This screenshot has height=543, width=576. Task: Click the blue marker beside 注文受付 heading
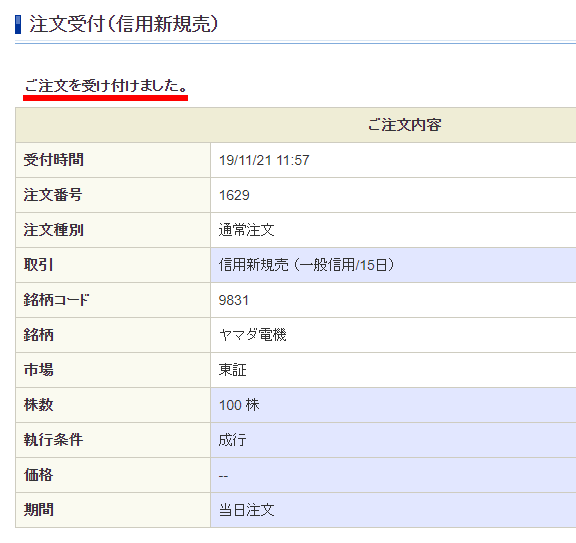[18, 24]
